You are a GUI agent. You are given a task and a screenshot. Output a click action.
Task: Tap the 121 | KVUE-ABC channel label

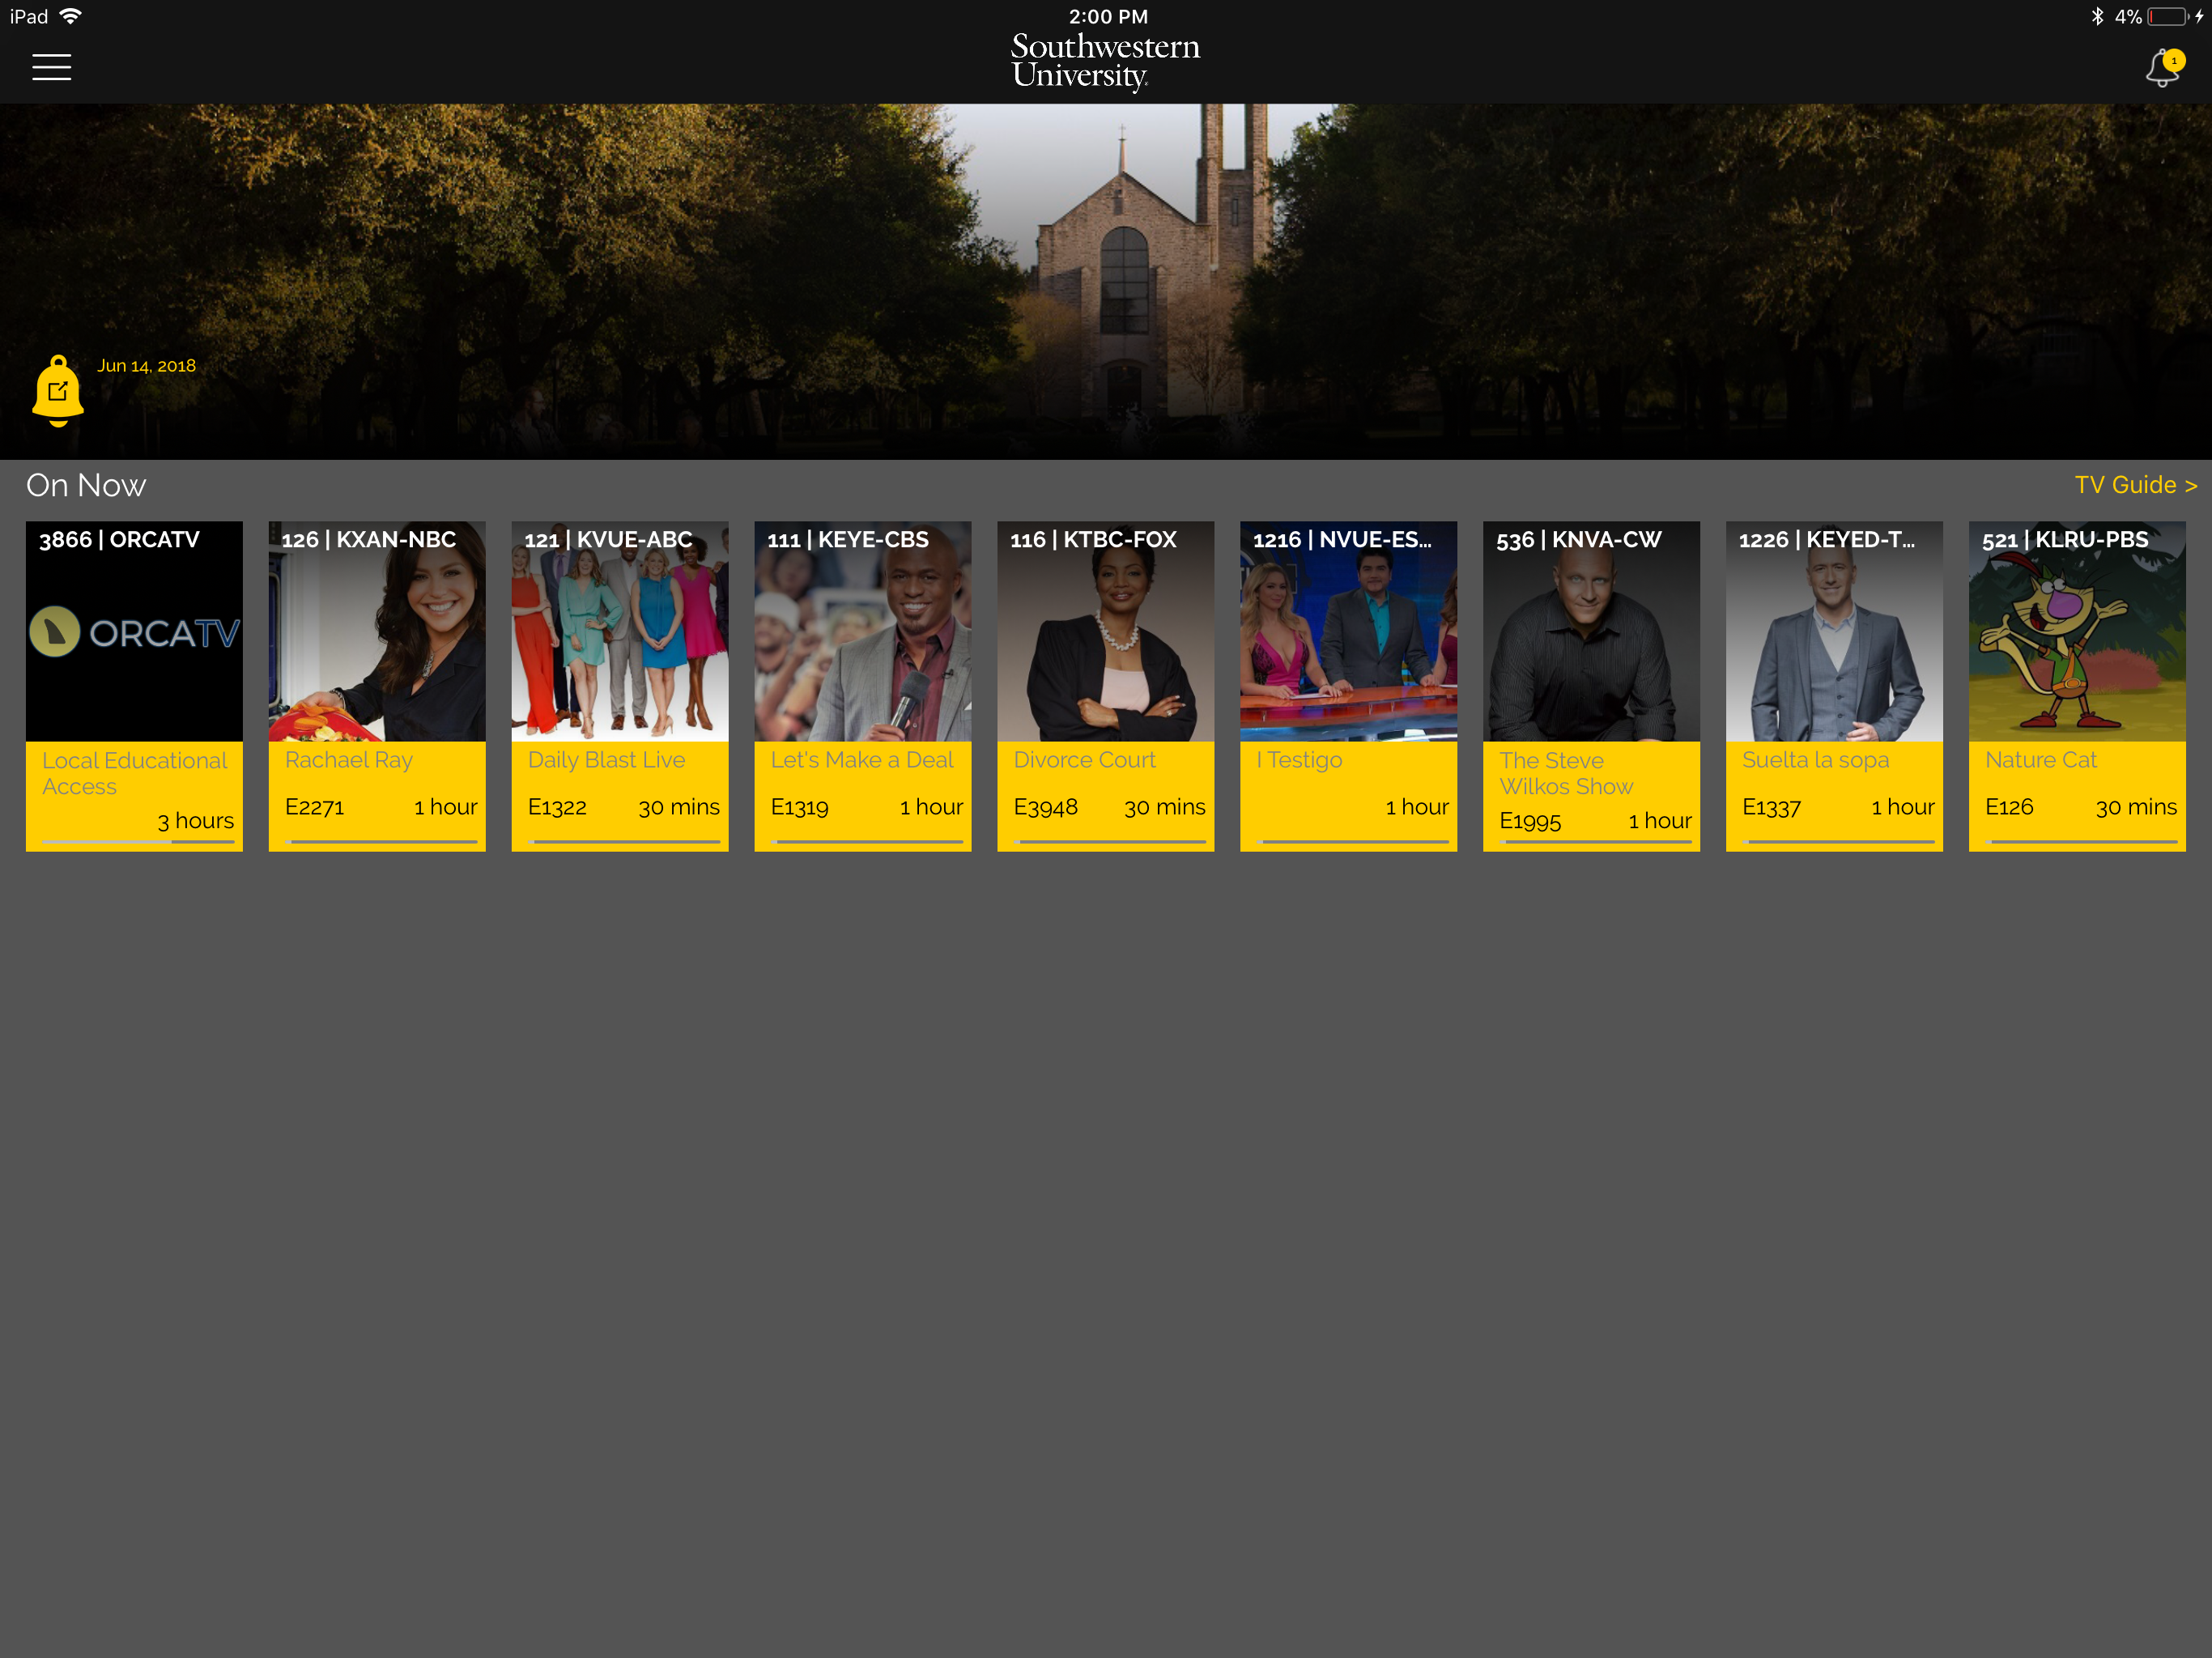click(x=609, y=540)
